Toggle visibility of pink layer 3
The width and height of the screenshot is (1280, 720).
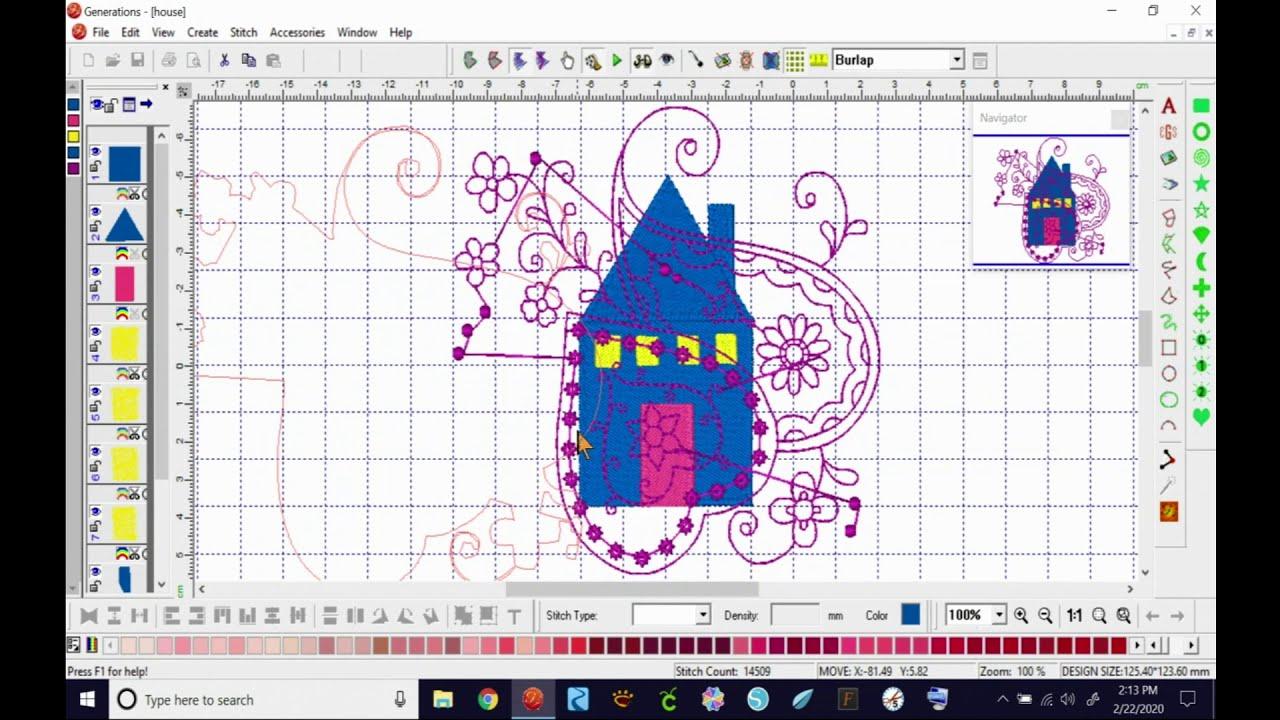tap(96, 271)
